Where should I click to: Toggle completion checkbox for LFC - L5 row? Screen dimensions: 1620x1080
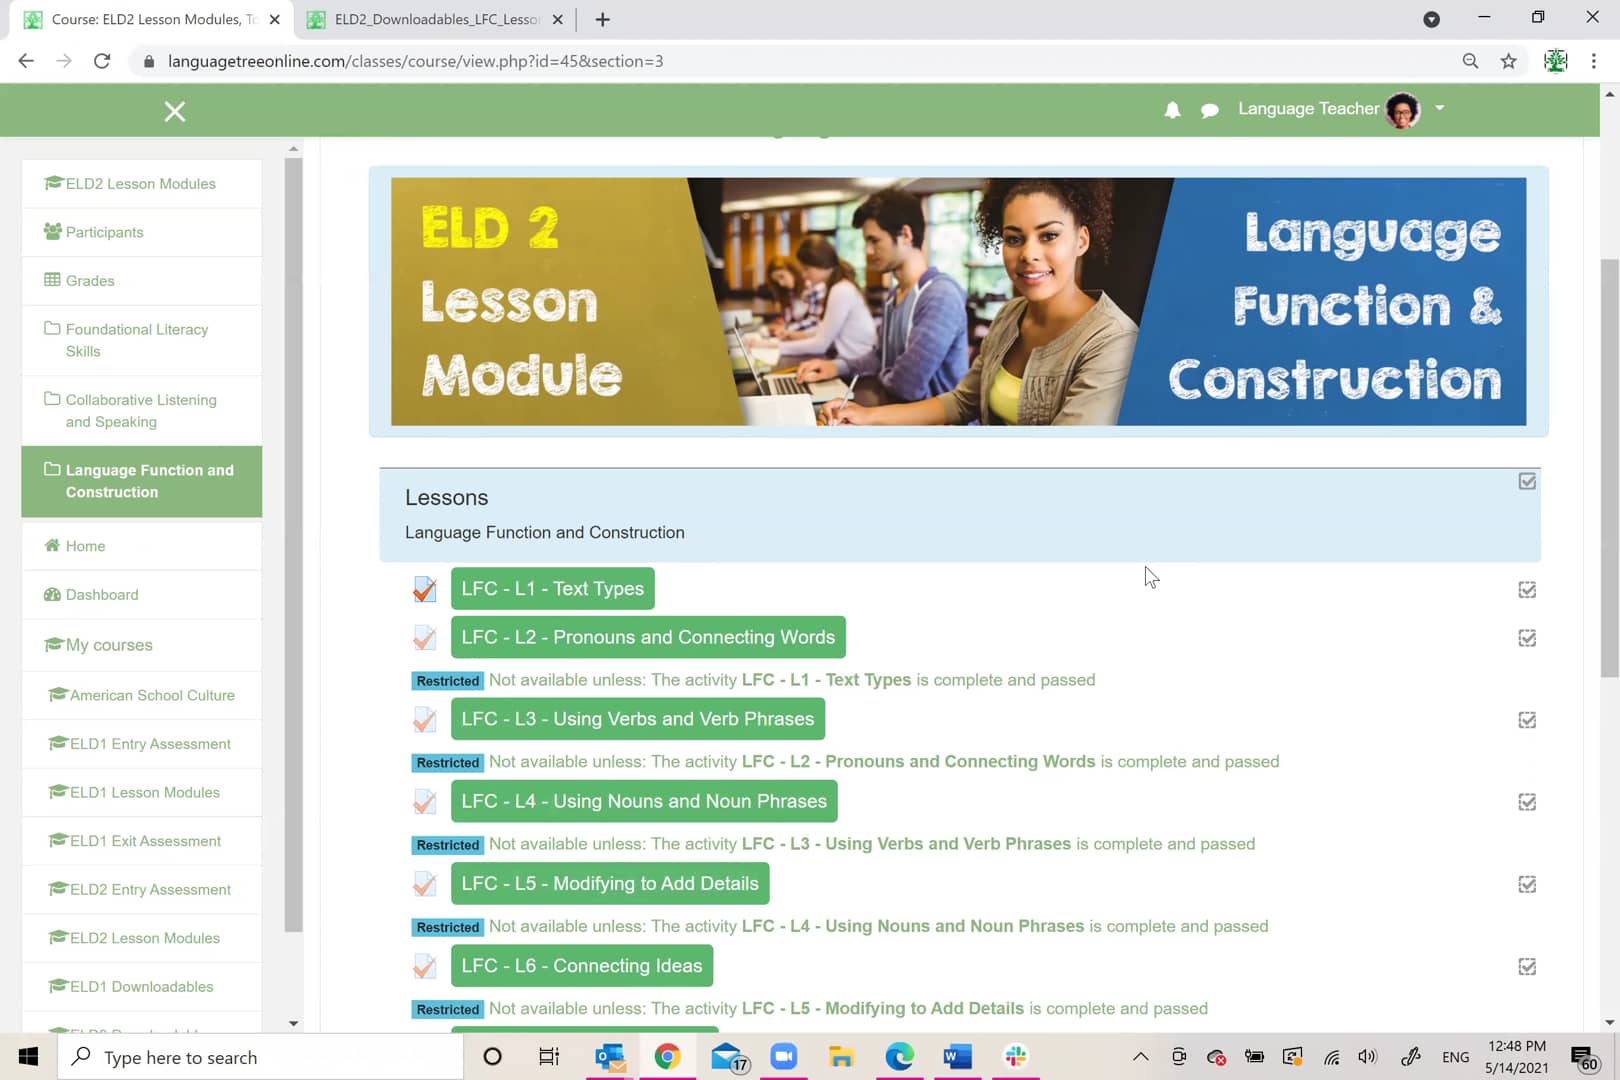tap(1527, 884)
